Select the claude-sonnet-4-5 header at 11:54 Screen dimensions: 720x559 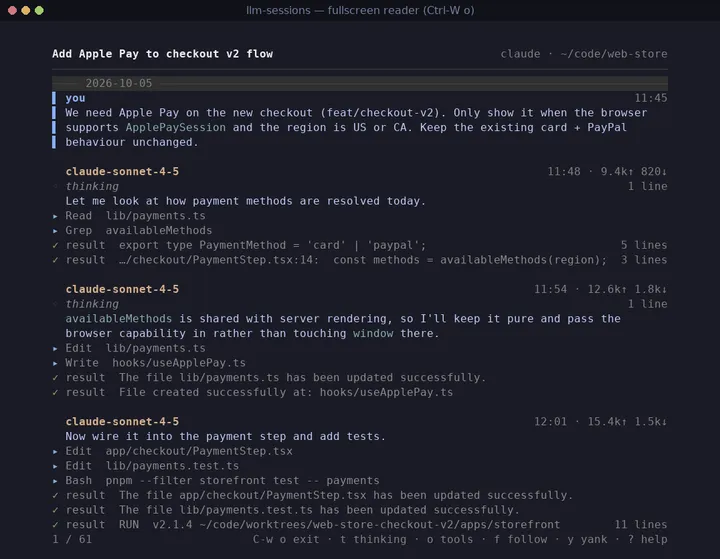(x=122, y=289)
